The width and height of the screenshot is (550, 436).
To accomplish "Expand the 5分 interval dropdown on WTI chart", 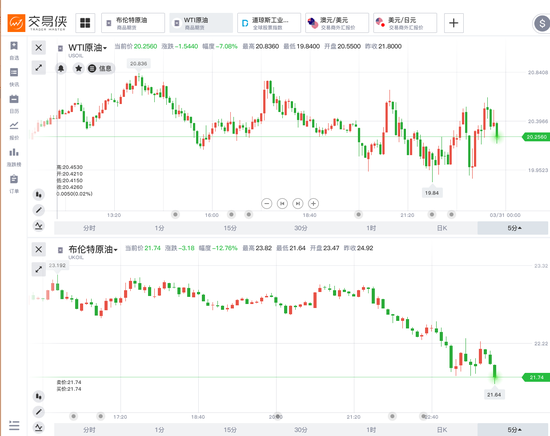I will (512, 228).
